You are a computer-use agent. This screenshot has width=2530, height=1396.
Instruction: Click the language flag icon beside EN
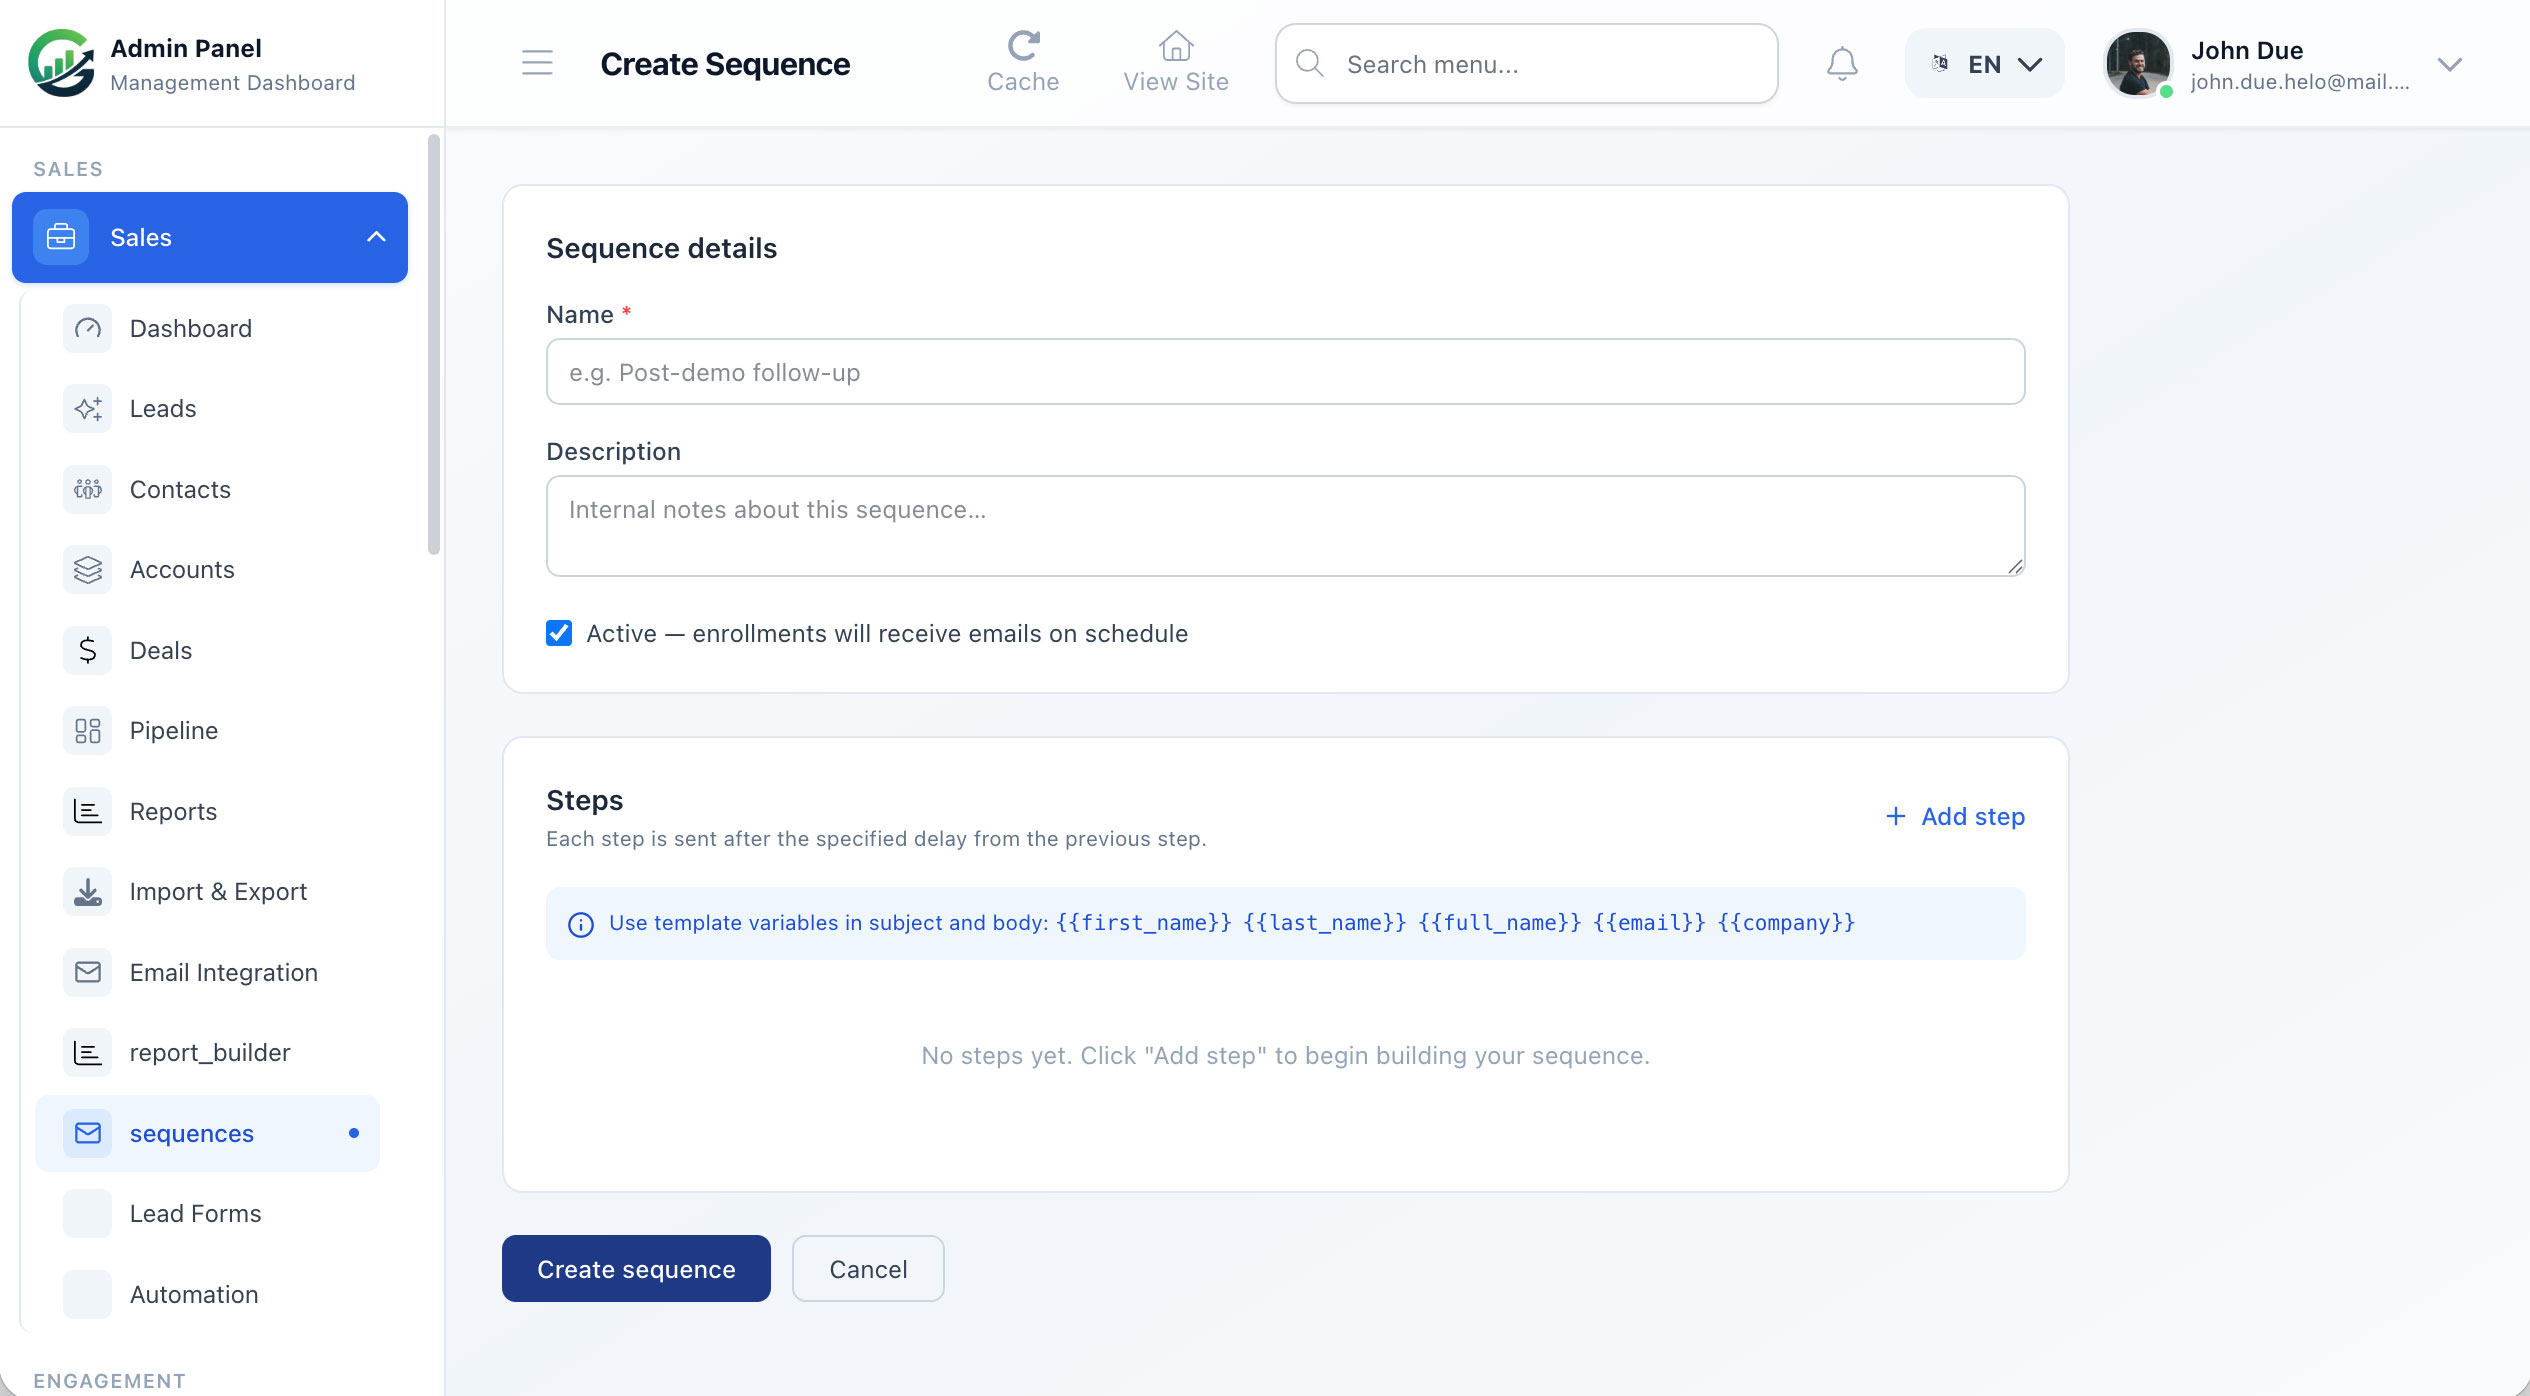1940,63
